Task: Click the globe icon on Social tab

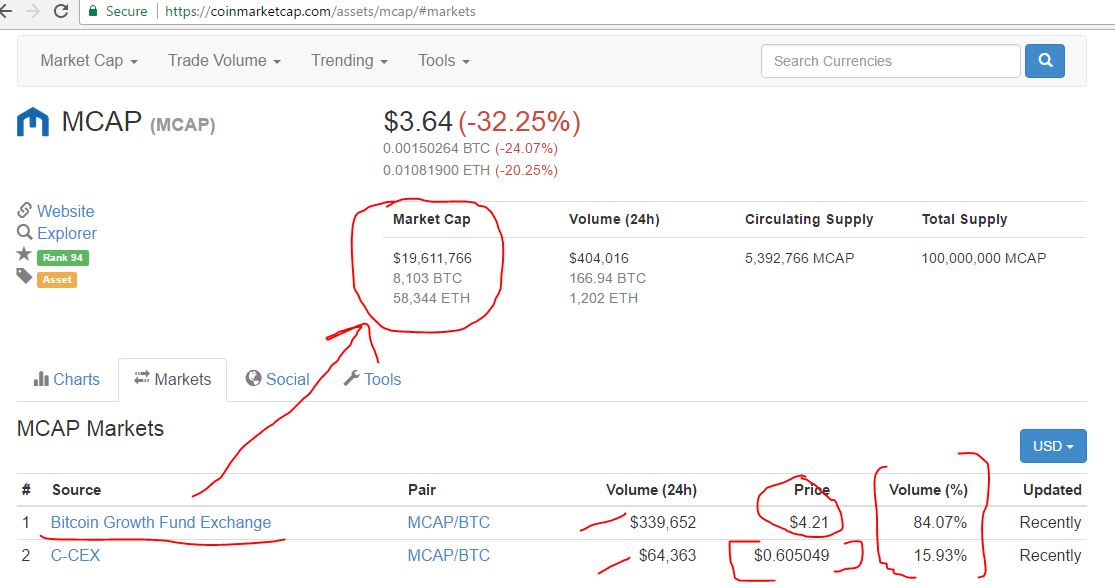Action: (253, 378)
